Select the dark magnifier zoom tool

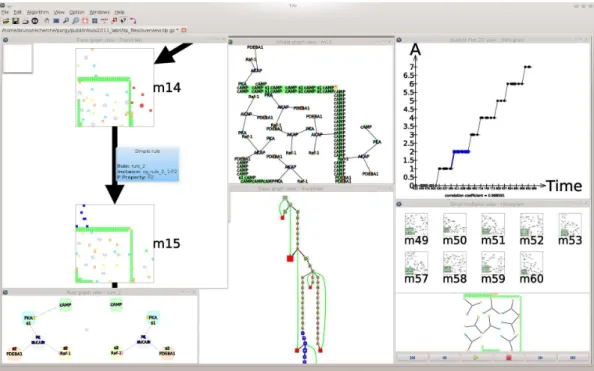pos(66,21)
